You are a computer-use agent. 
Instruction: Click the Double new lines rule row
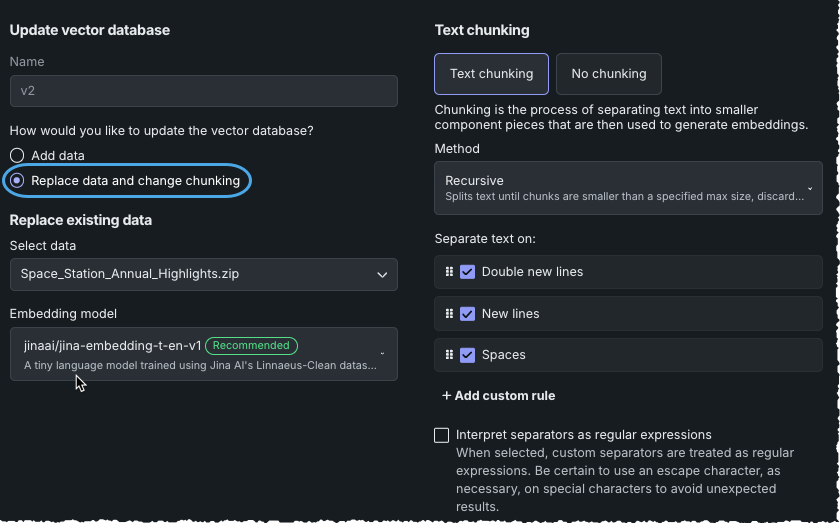coord(650,272)
